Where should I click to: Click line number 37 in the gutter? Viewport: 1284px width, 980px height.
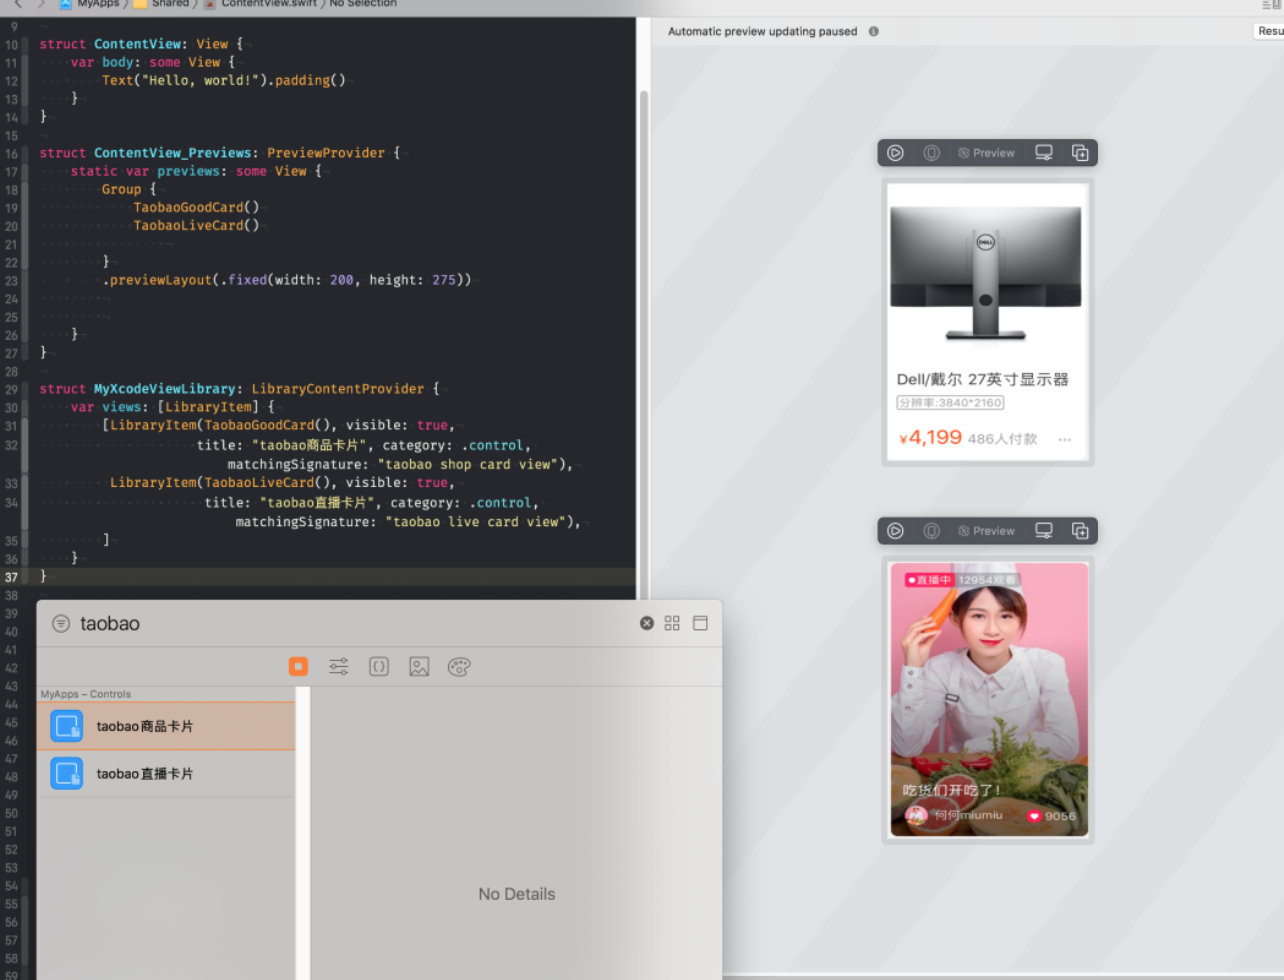pyautogui.click(x=11, y=577)
